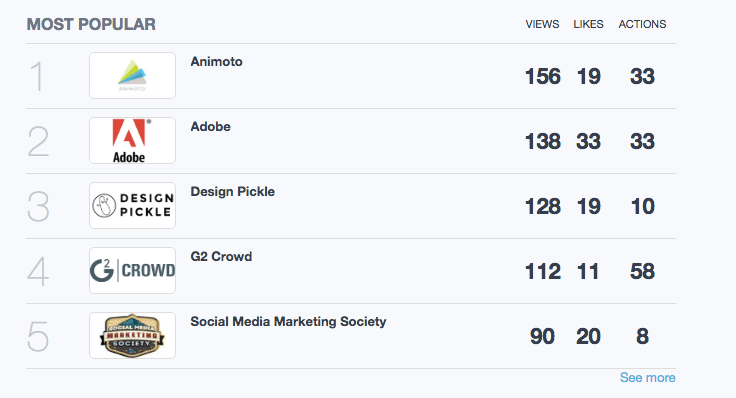Click the Most Popular heading

tap(91, 24)
